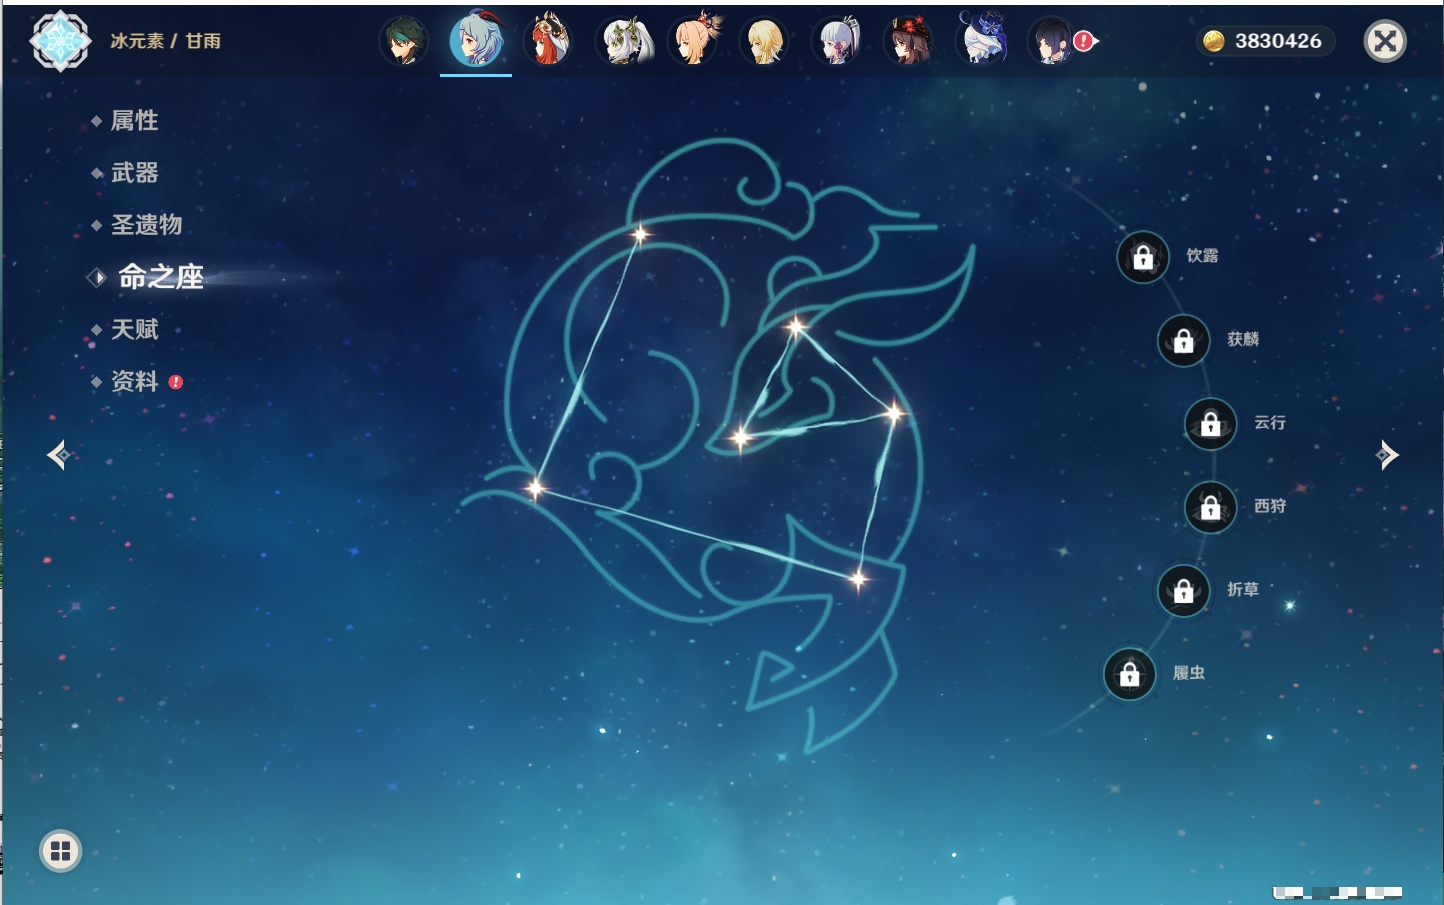This screenshot has height=905, width=1444.
Task: Click the 履虫 constellation label
Action: click(x=1189, y=673)
